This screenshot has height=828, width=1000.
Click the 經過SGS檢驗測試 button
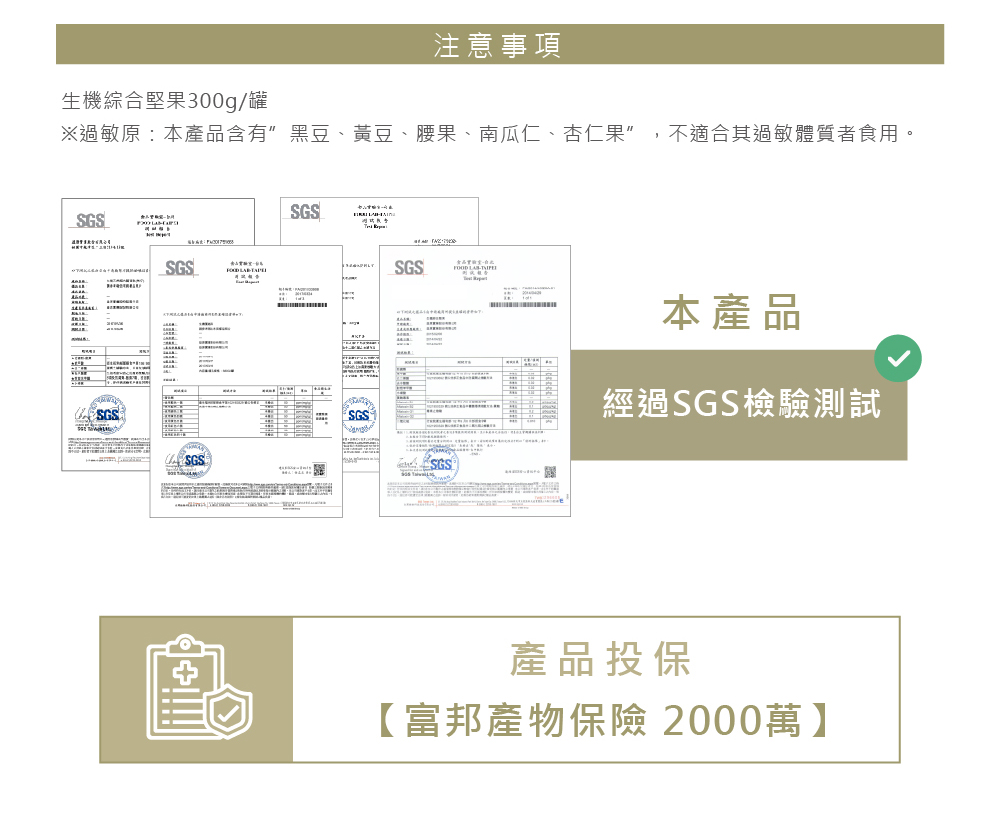pyautogui.click(x=740, y=399)
